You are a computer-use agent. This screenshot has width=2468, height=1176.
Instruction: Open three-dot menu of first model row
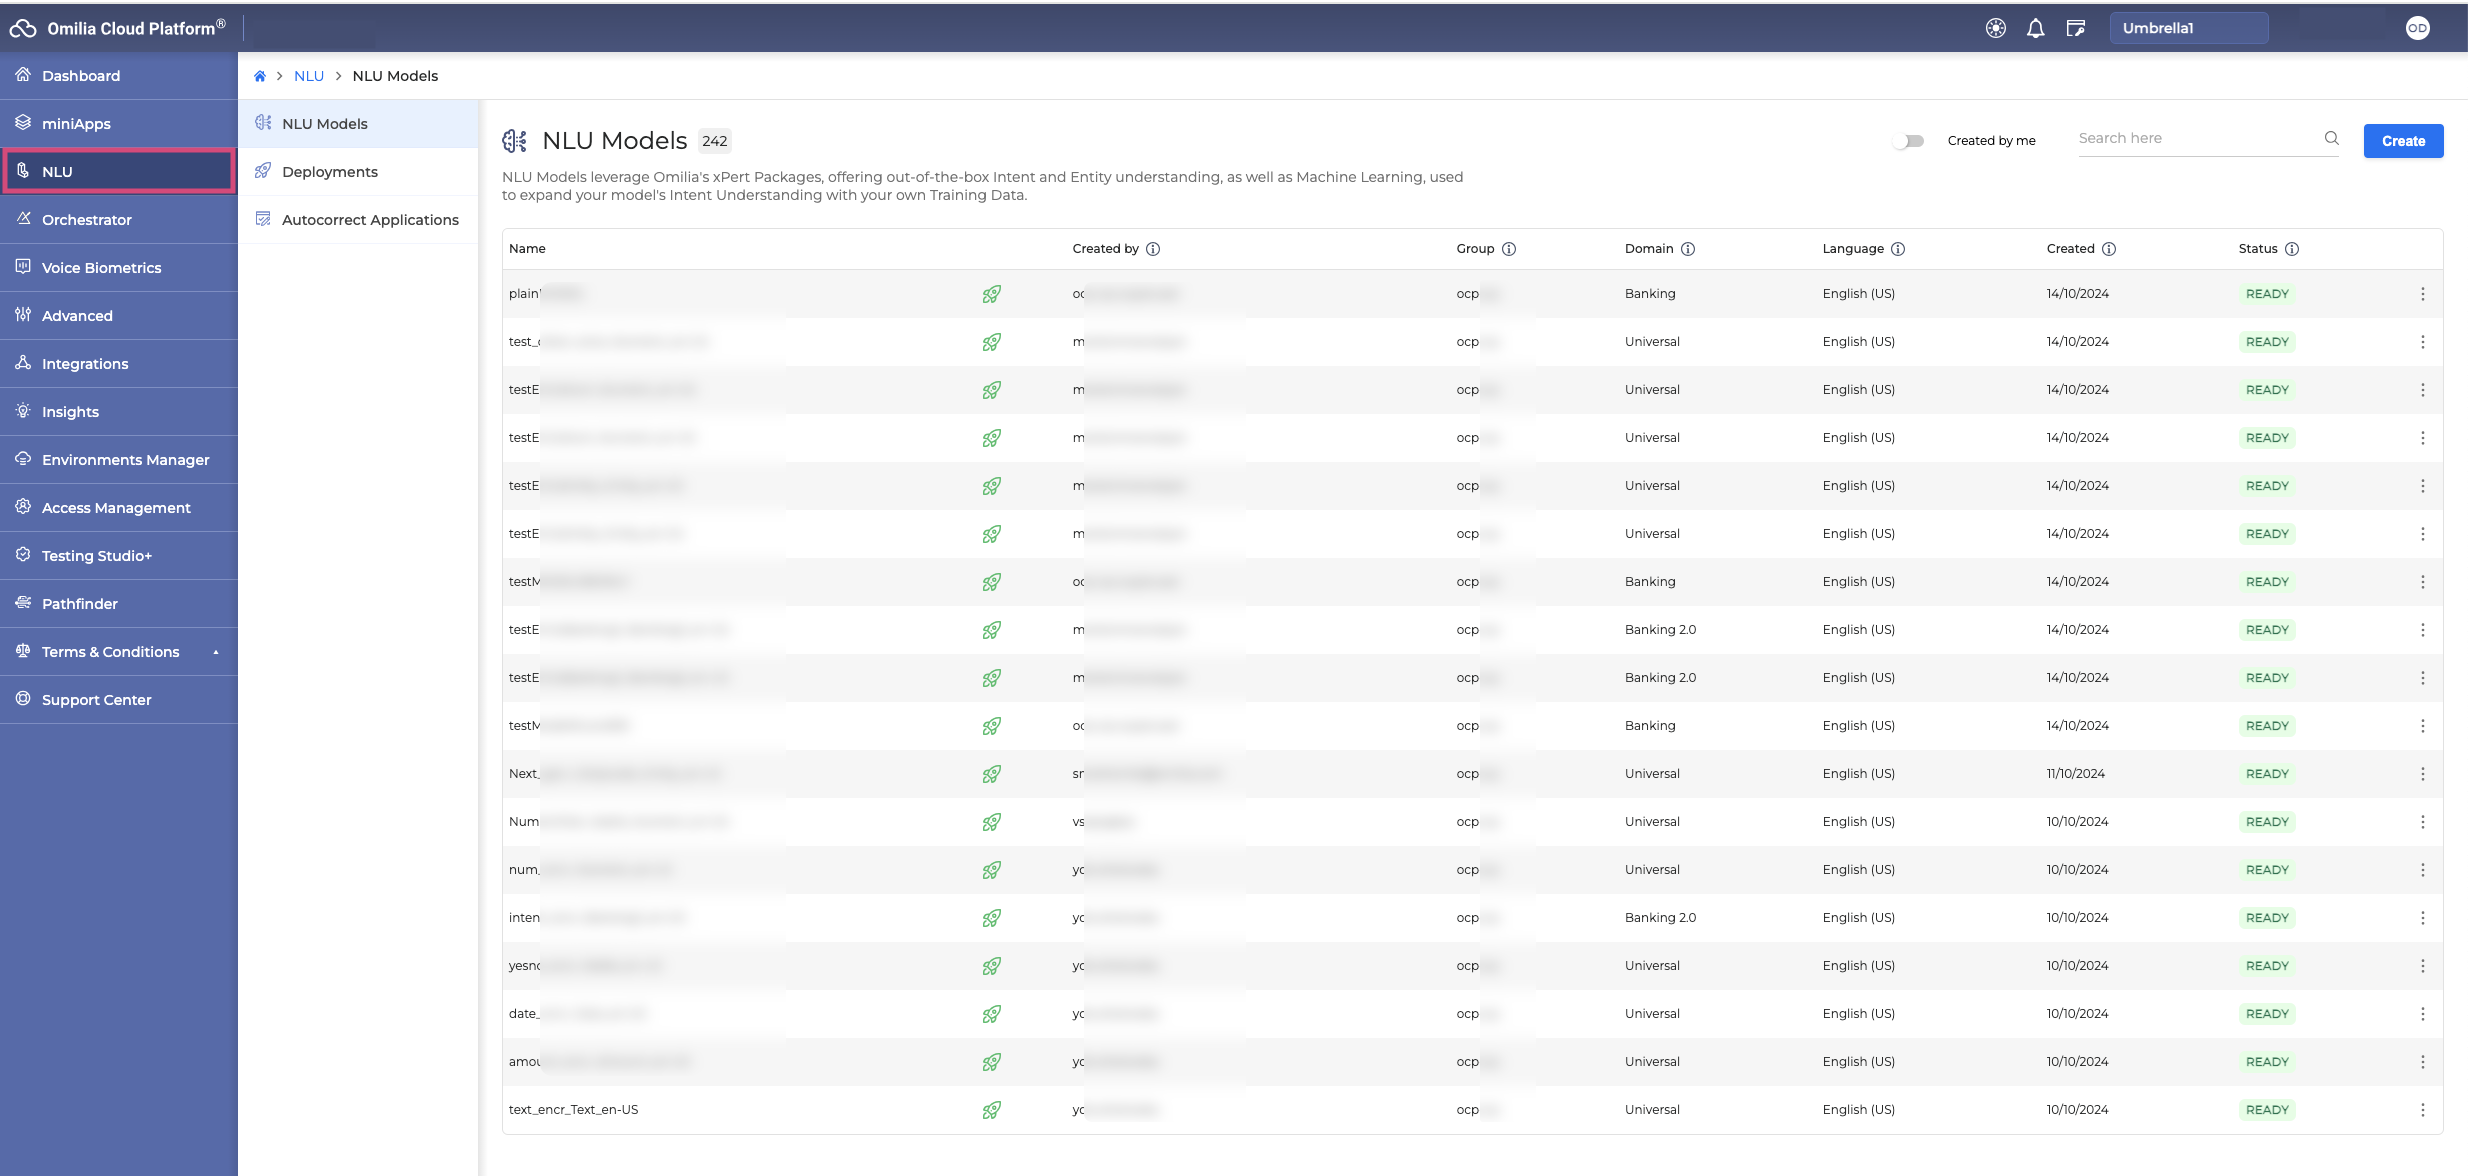[2422, 294]
